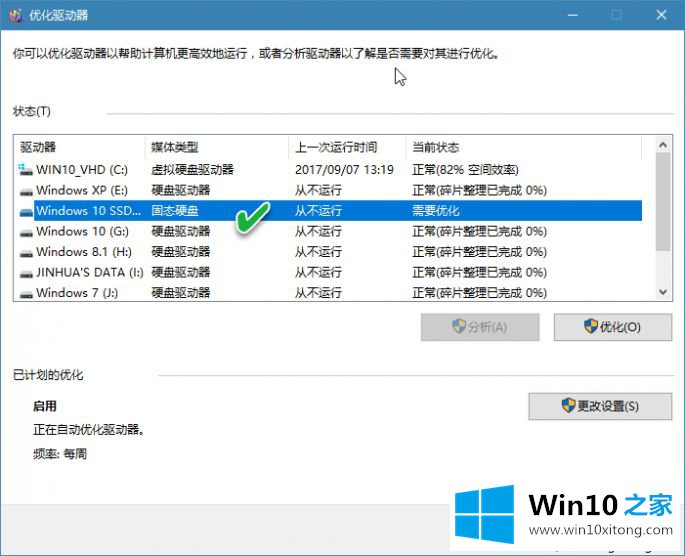Click the 已计划的优化 section label
The image size is (685, 556).
48,375
